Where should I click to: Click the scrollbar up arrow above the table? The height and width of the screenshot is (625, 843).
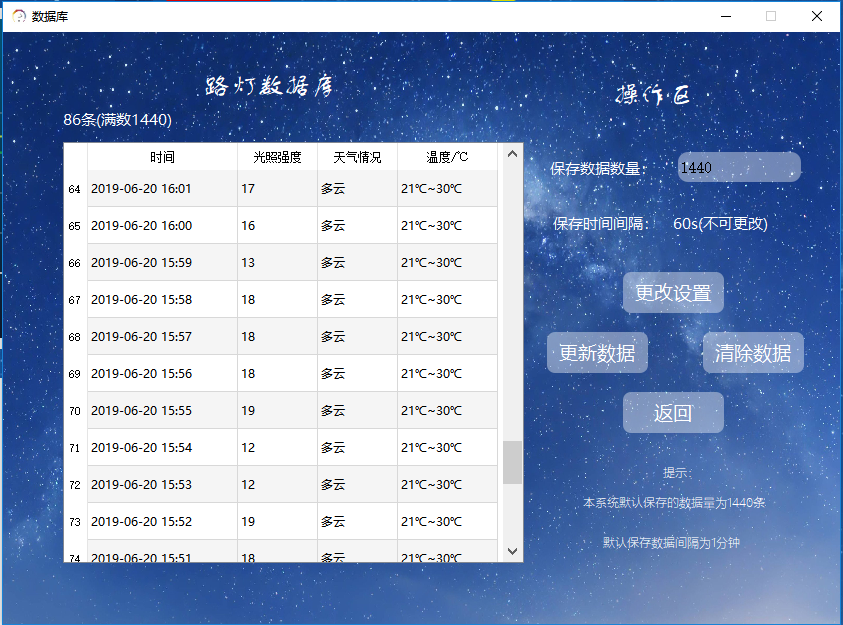(x=511, y=152)
